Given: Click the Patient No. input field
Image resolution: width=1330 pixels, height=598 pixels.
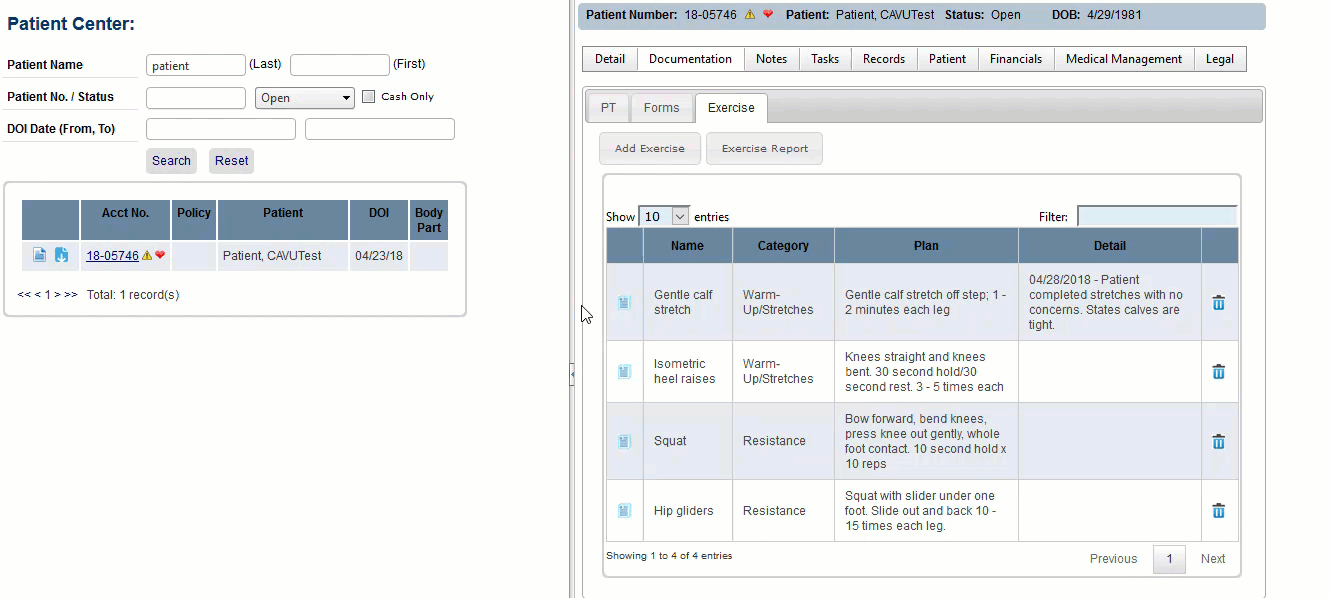Looking at the screenshot, I should coord(196,98).
